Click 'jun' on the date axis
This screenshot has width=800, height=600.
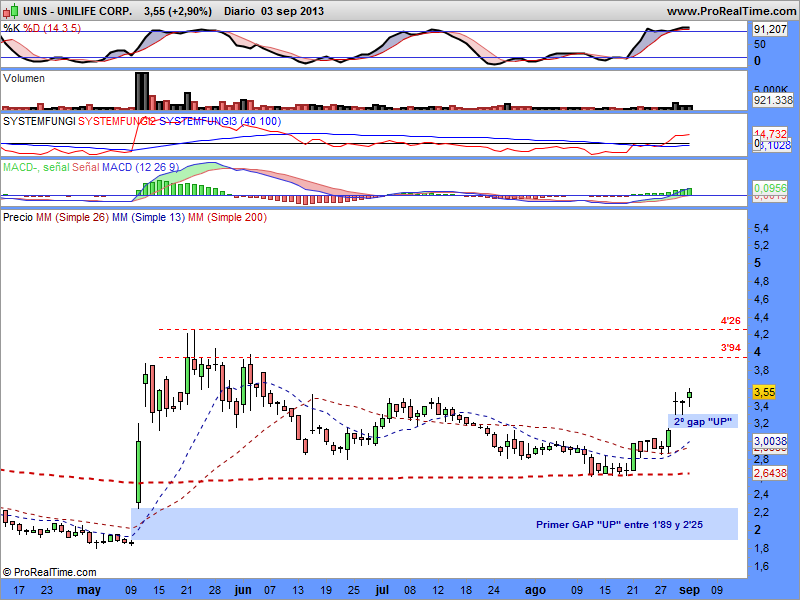tap(243, 590)
